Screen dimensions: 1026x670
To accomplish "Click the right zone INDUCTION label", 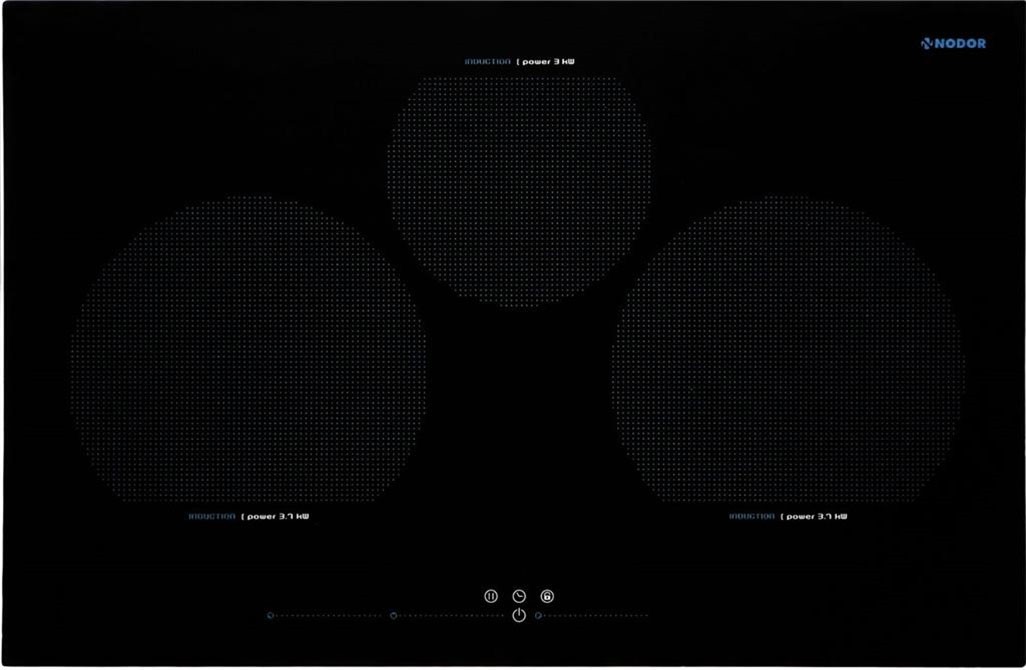I will pyautogui.click(x=751, y=517).
